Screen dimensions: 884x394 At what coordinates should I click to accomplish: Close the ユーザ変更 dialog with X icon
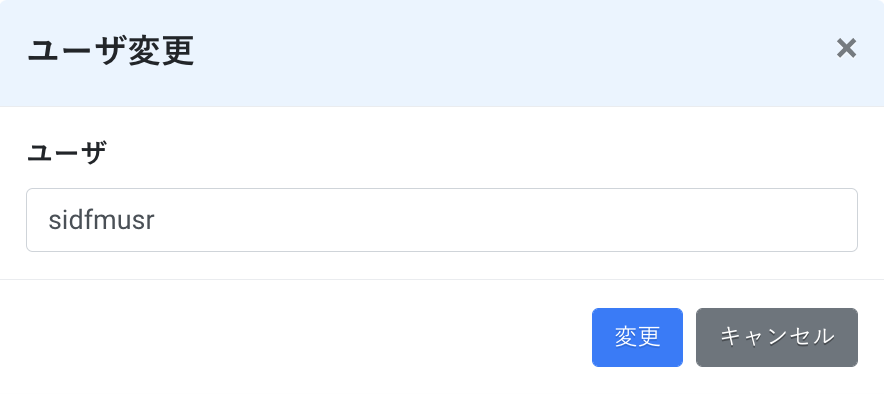(846, 48)
